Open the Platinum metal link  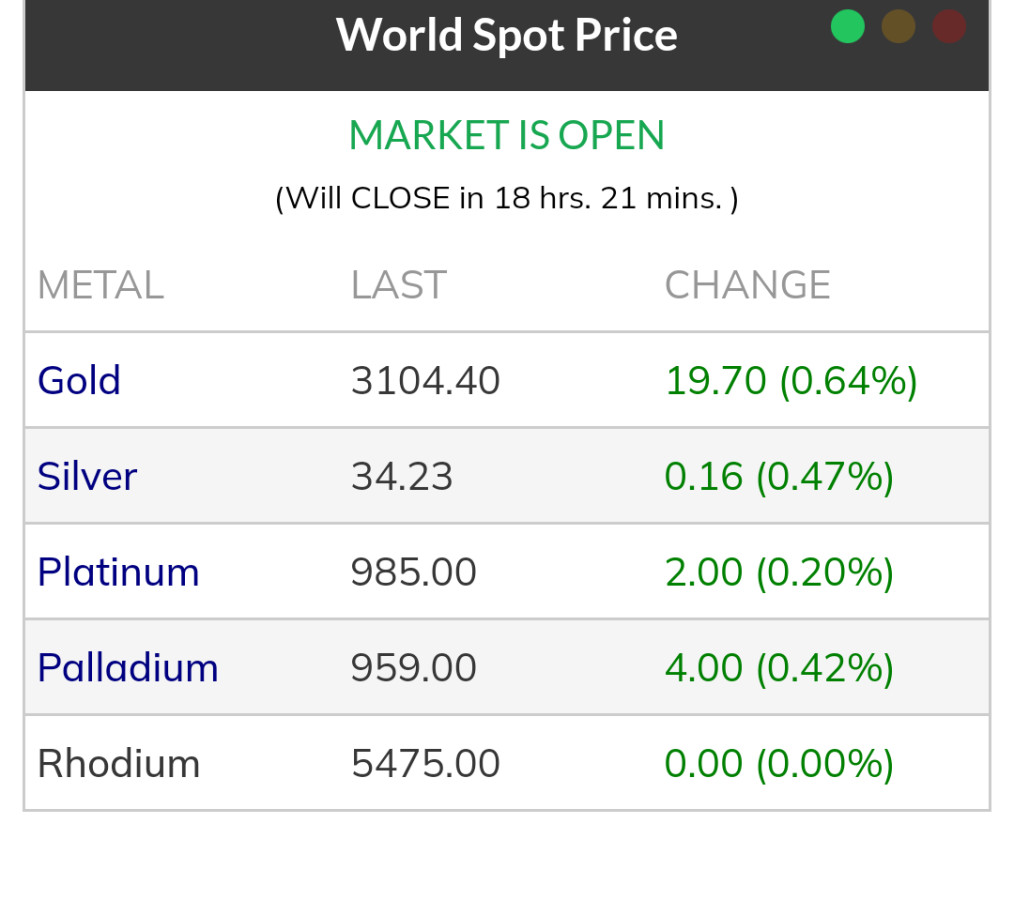[118, 572]
